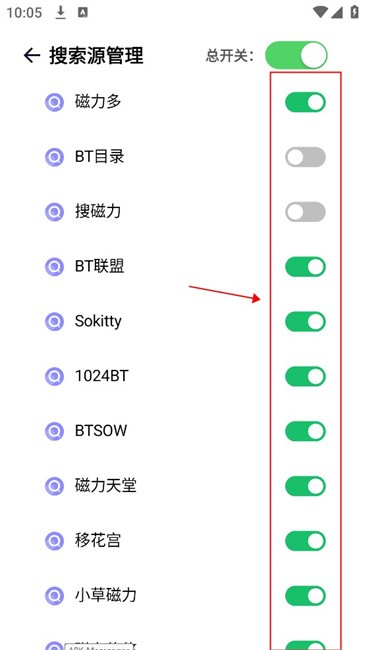This screenshot has width=365, height=650.
Task: Tap the battery icon in status bar
Action: pos(354,12)
